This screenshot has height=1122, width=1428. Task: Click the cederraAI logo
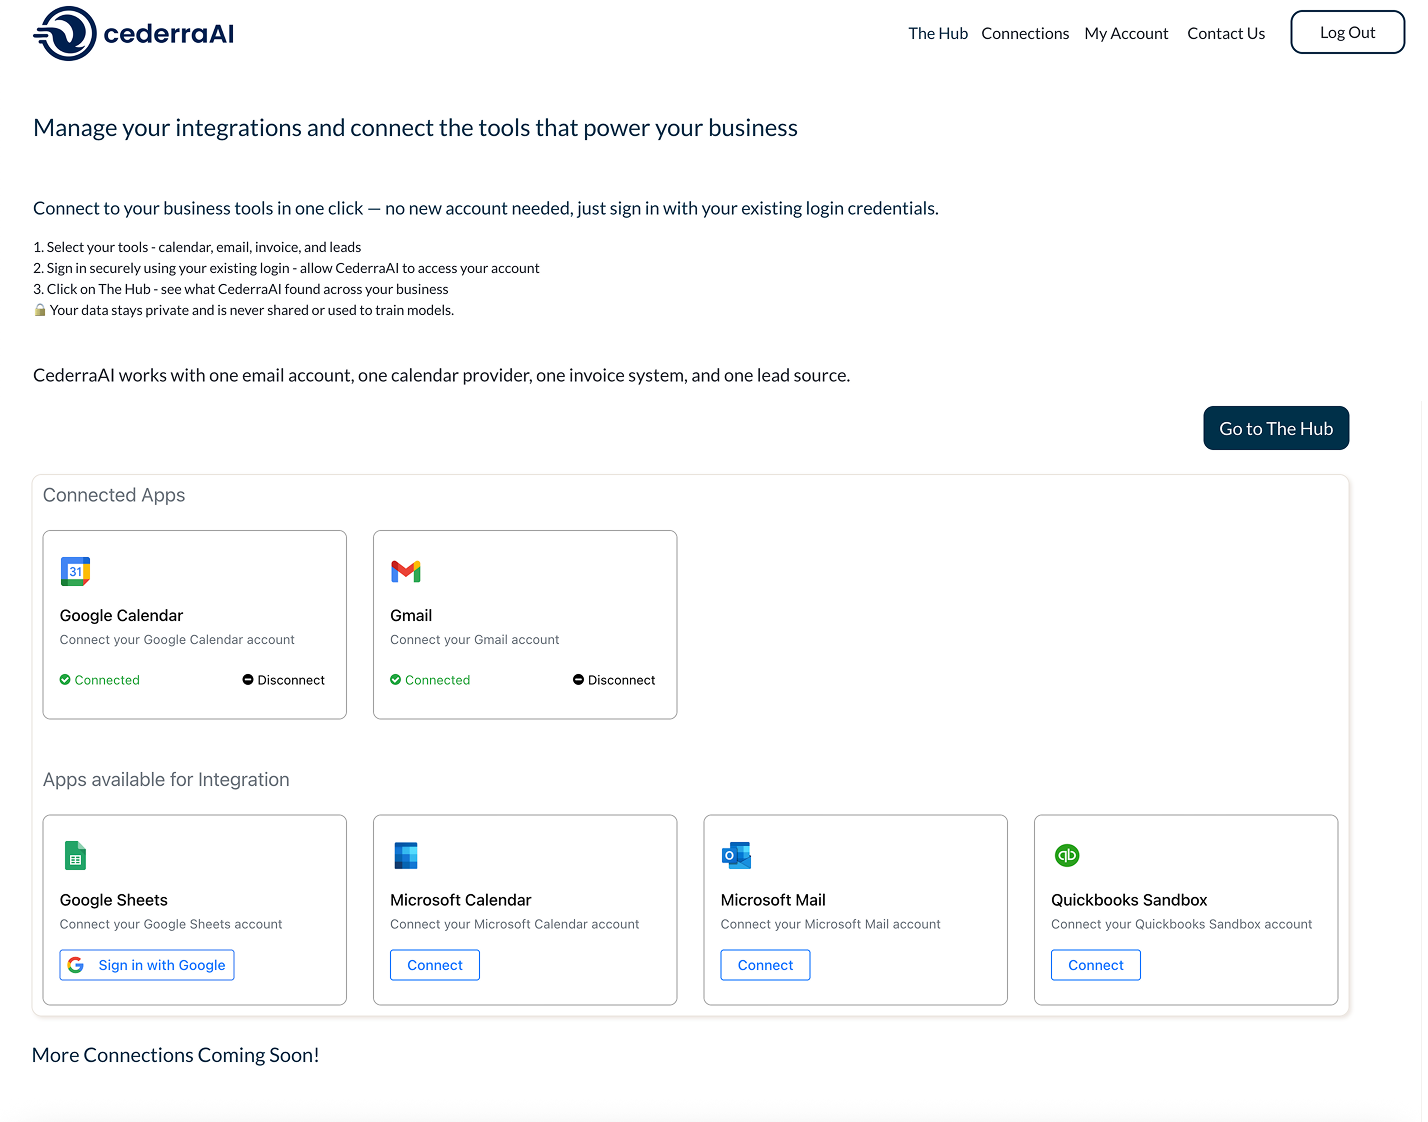click(x=134, y=34)
